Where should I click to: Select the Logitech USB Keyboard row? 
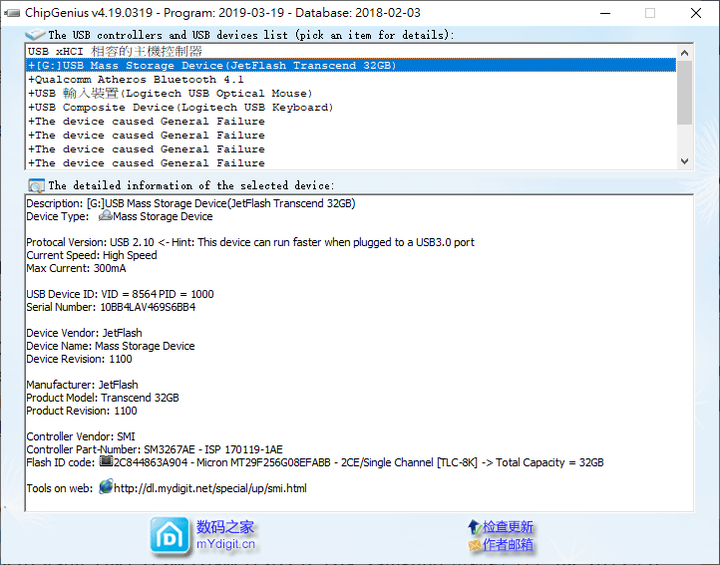351,107
